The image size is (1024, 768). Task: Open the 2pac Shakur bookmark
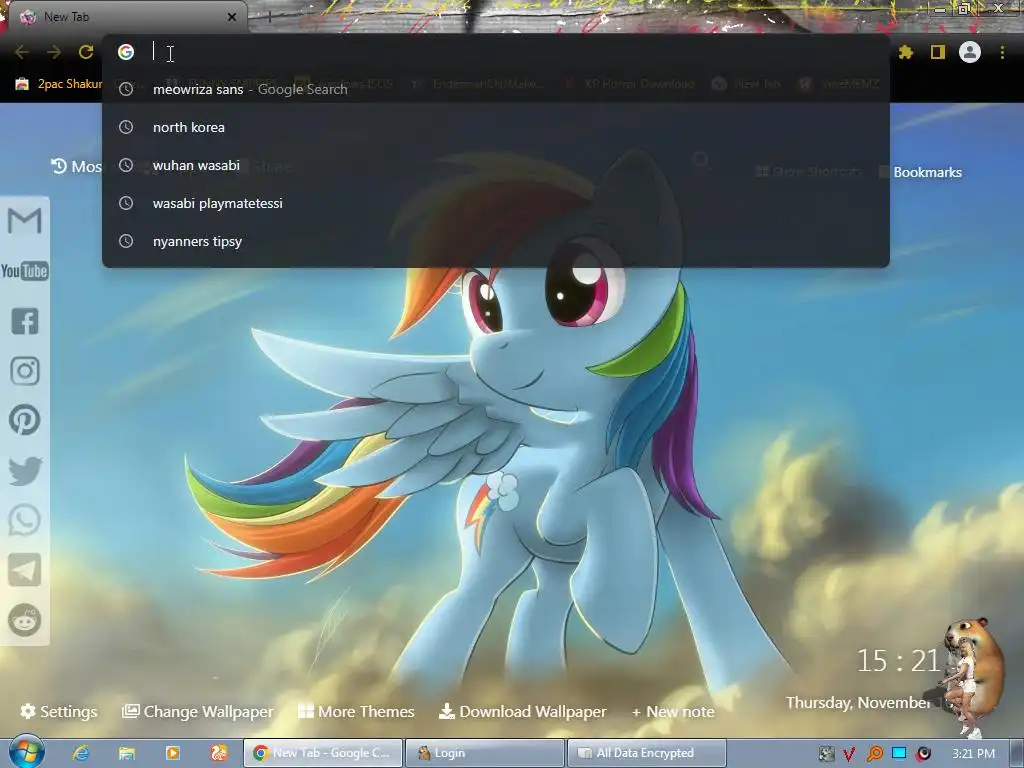[59, 84]
